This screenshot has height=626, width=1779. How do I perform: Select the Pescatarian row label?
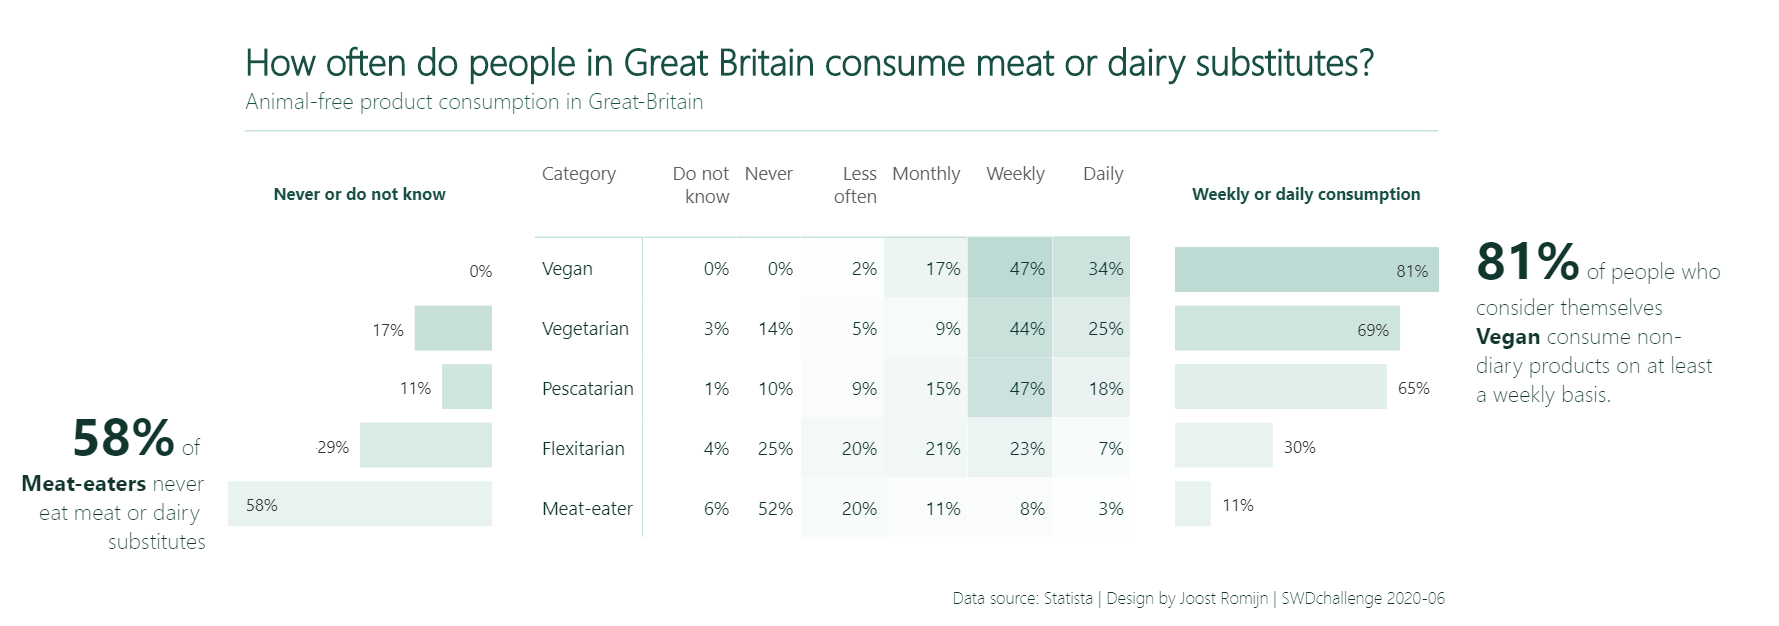click(x=588, y=388)
